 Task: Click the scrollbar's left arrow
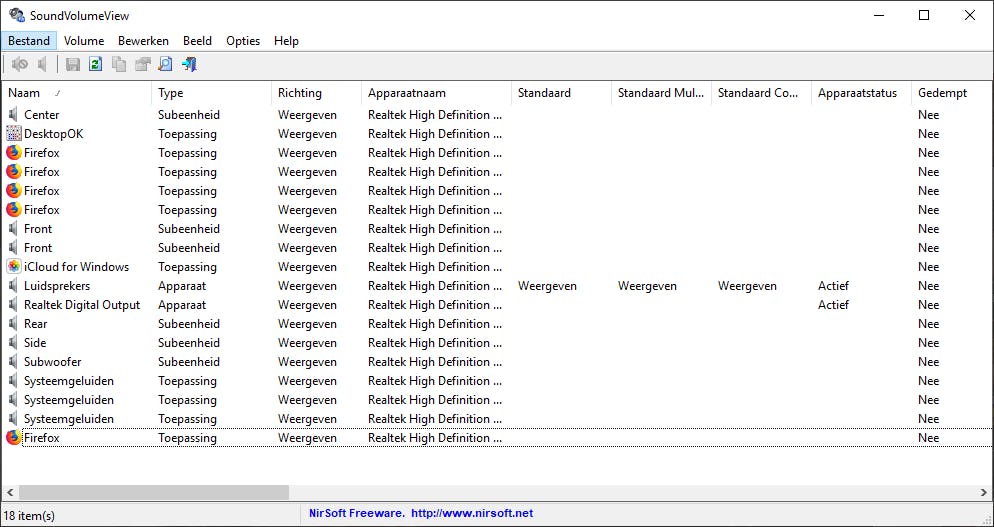click(x=10, y=492)
